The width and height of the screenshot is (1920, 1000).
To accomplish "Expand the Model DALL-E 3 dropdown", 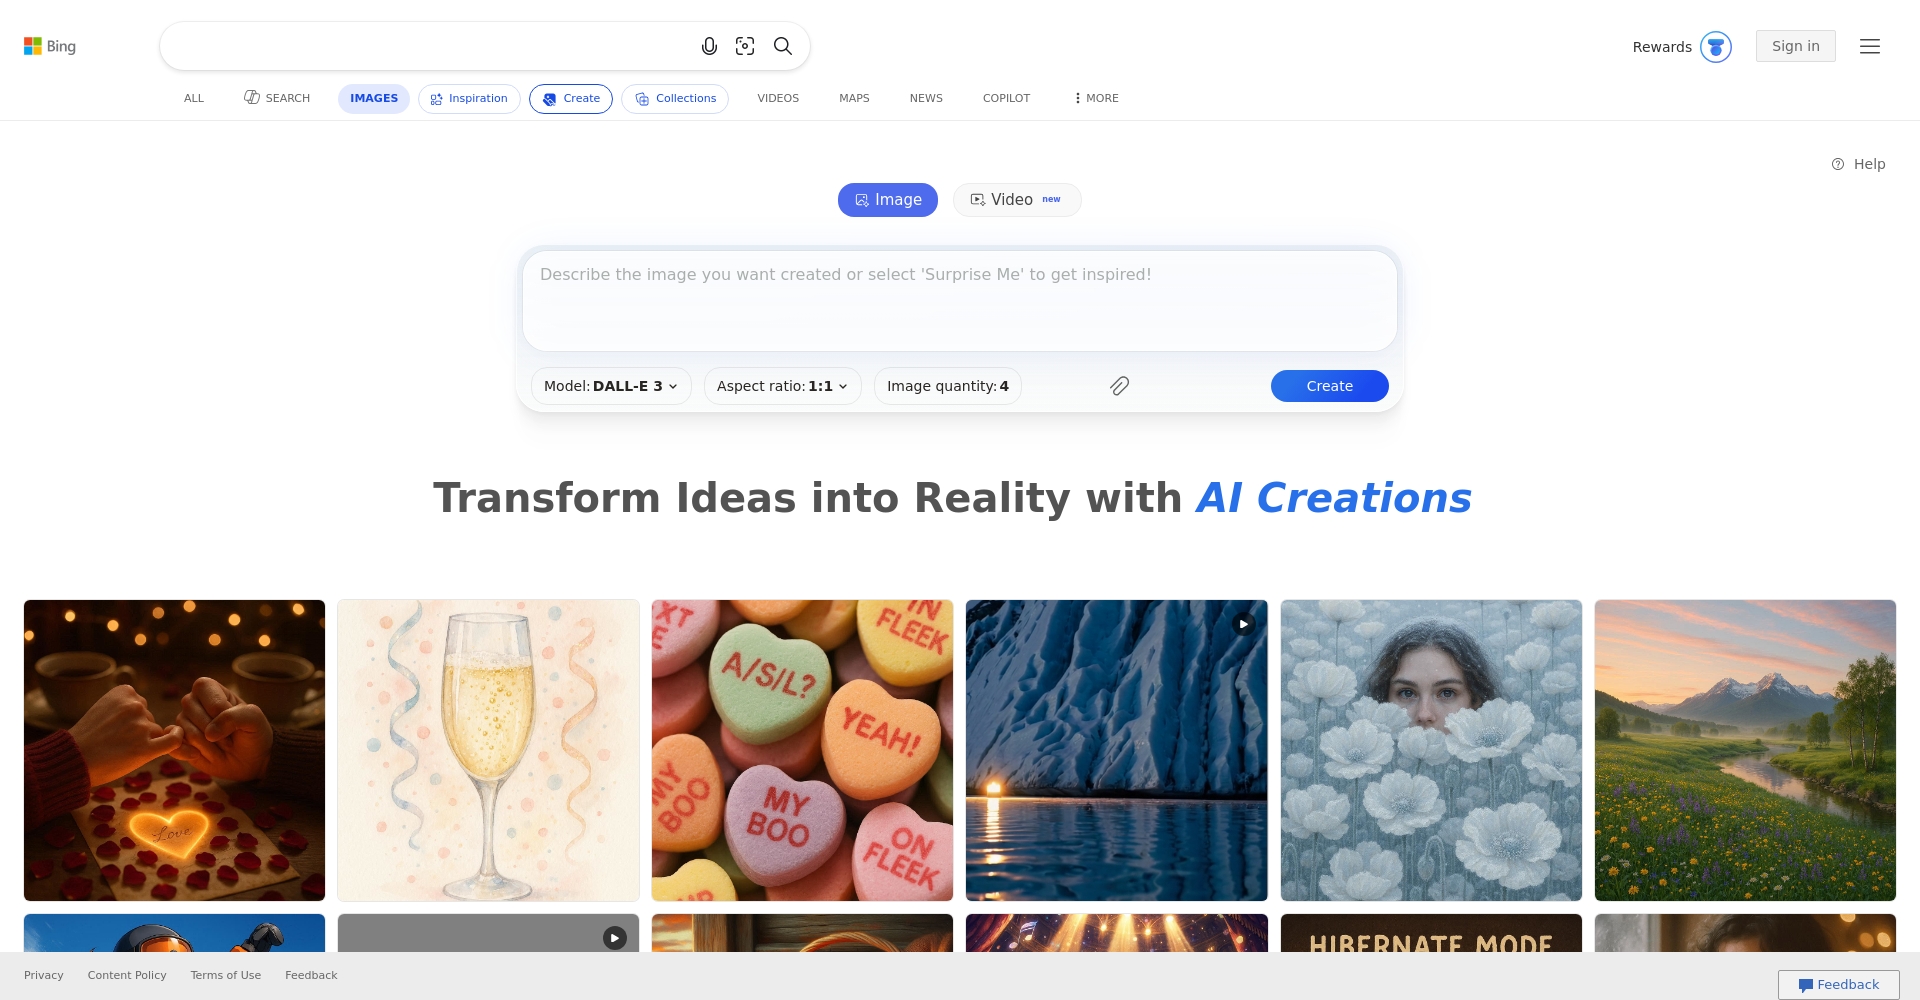I will 611,386.
